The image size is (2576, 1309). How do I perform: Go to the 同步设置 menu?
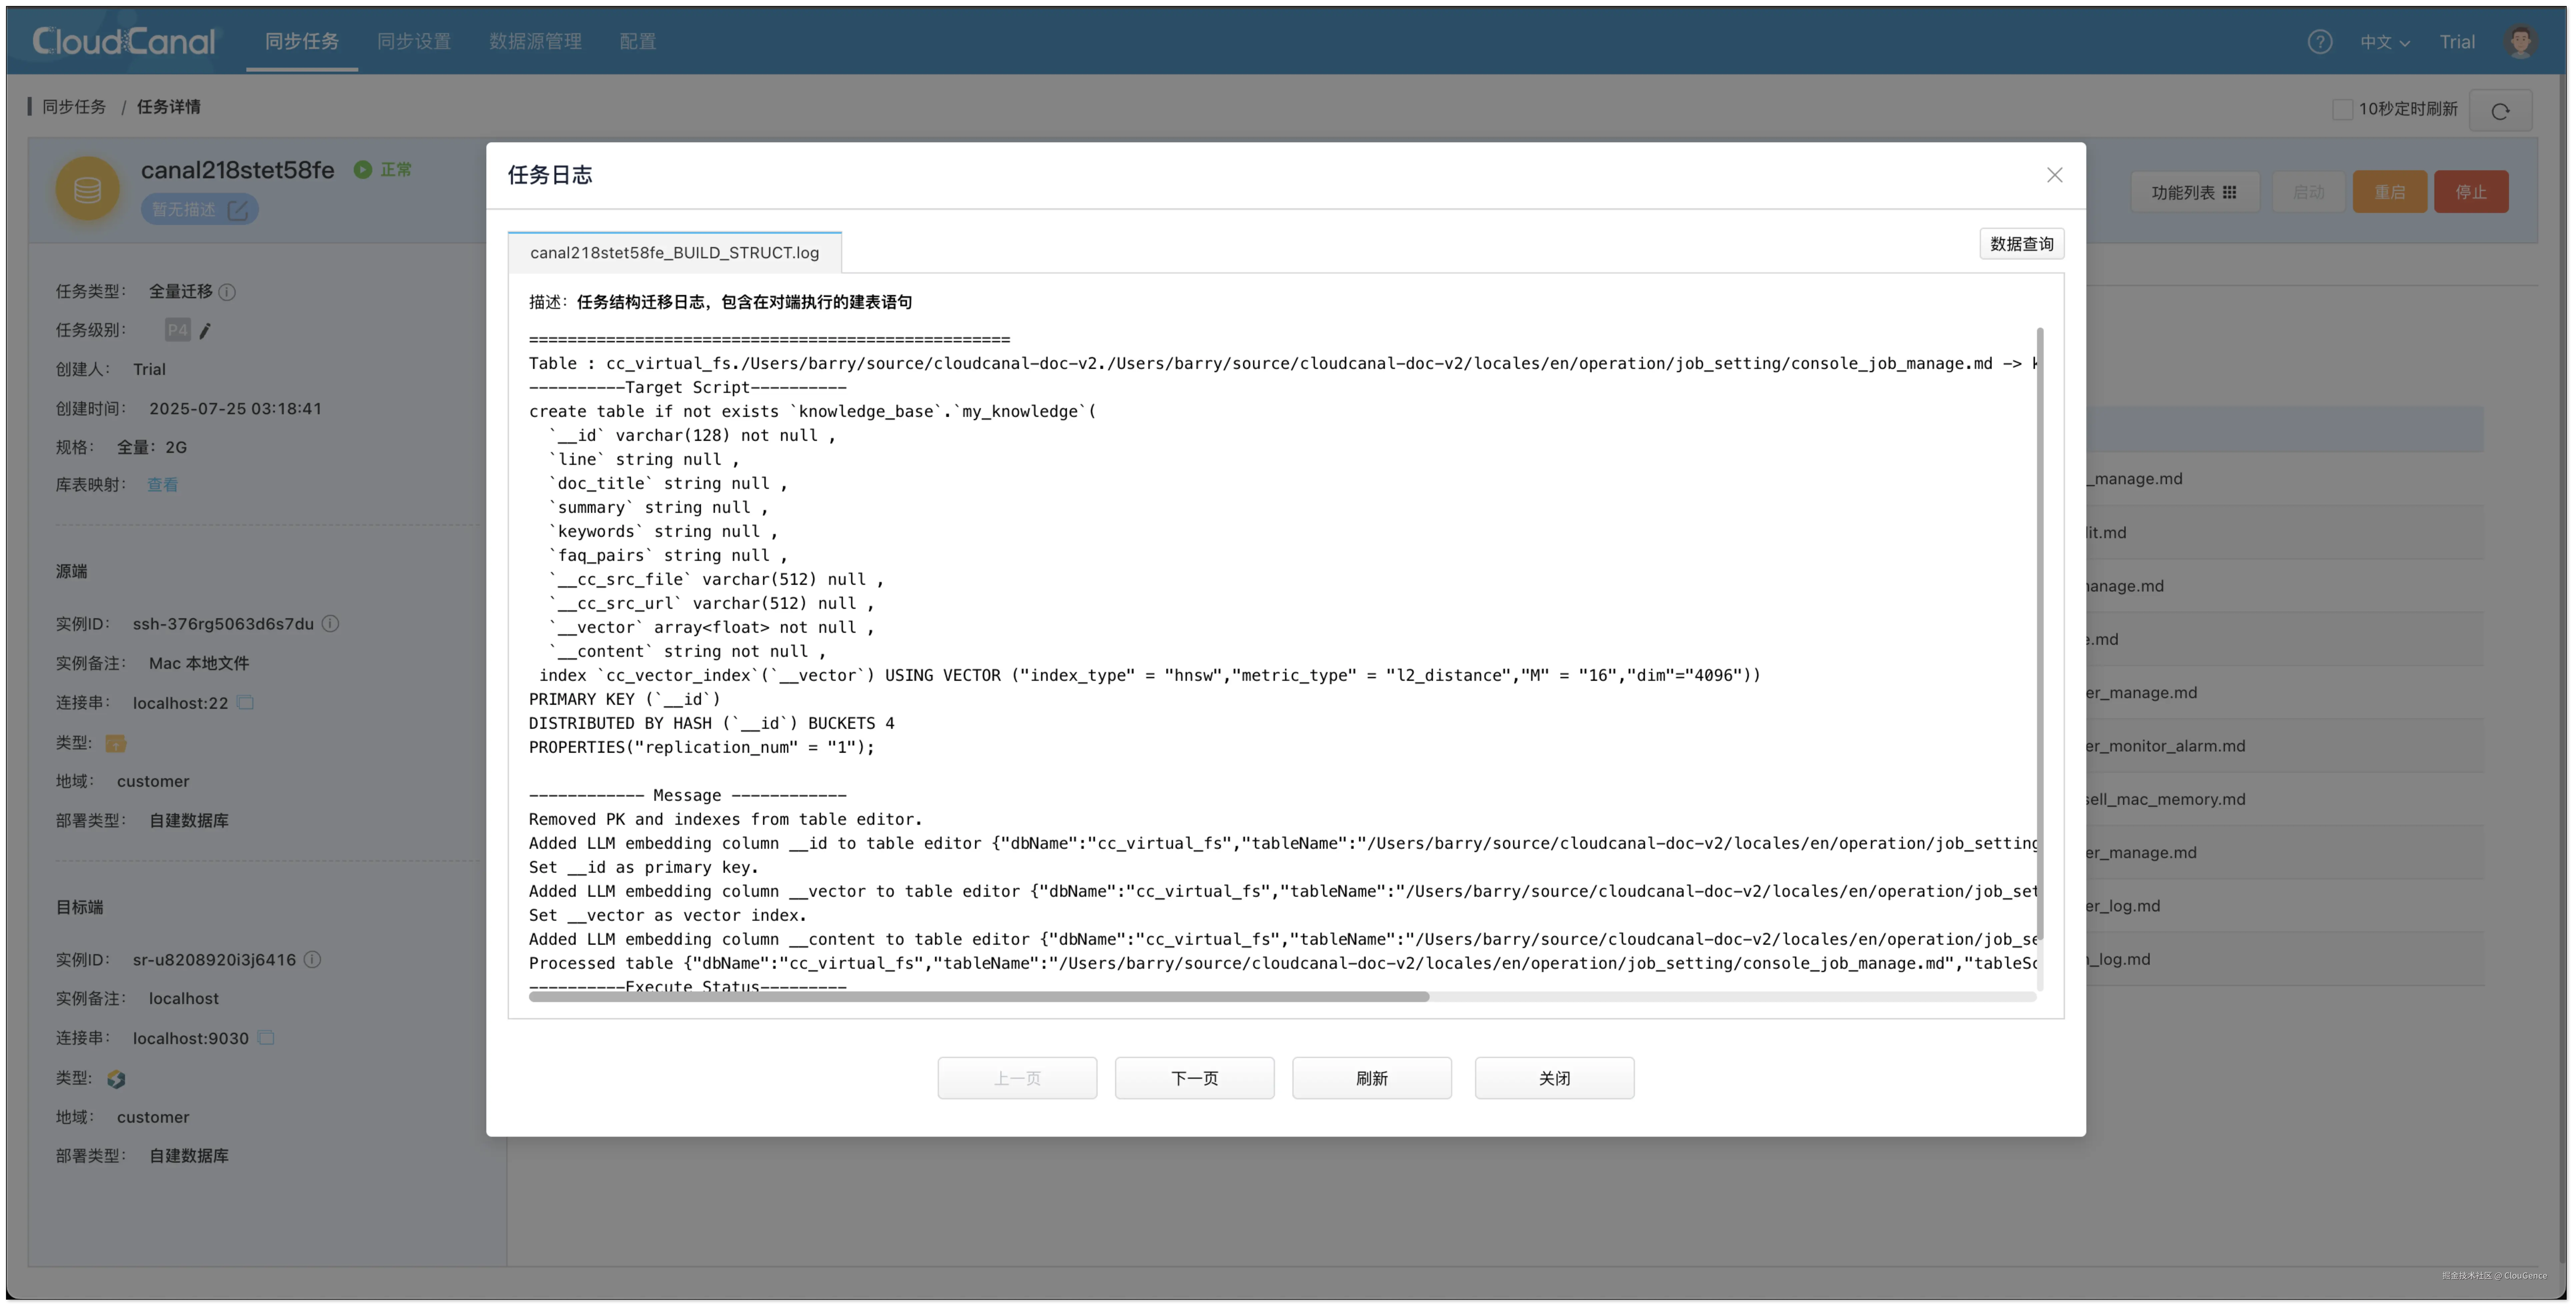point(413,41)
